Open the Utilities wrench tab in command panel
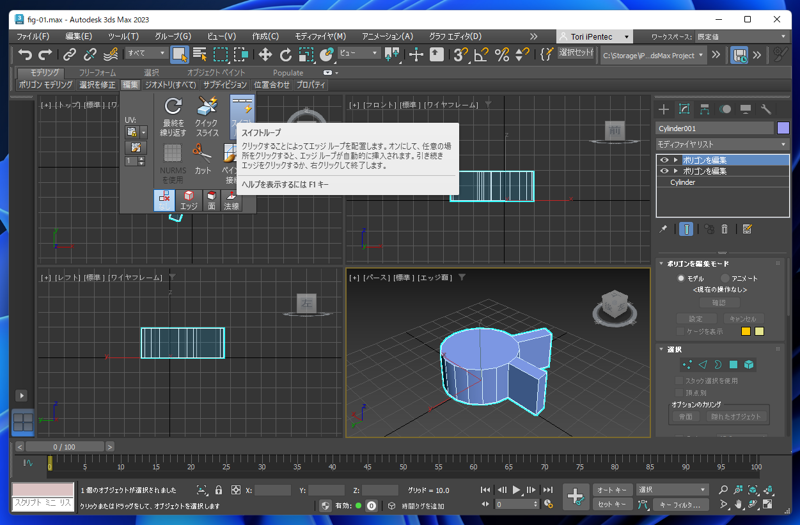Screen dimensions: 800x525 [766, 109]
